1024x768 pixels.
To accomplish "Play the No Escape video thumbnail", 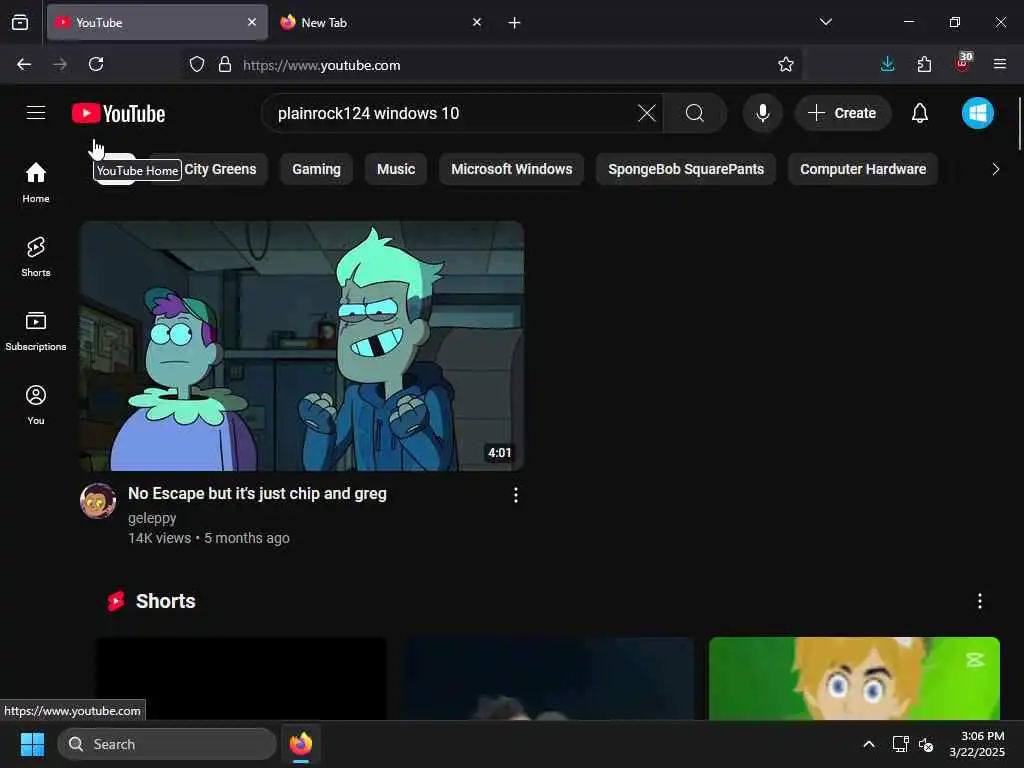I will (x=302, y=346).
